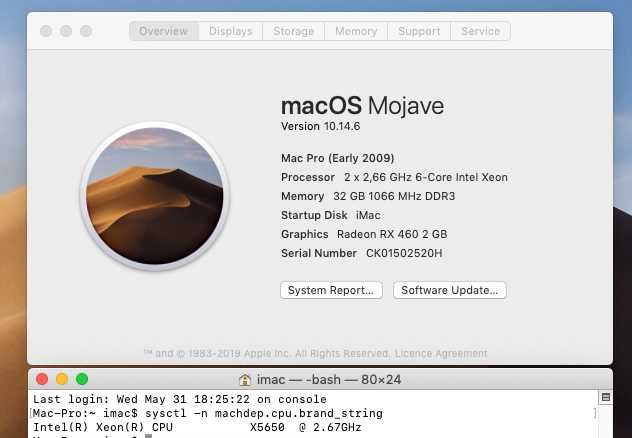The height and width of the screenshot is (438, 632).
Task: Zoom the Terminal window with green button
Action: click(x=82, y=379)
